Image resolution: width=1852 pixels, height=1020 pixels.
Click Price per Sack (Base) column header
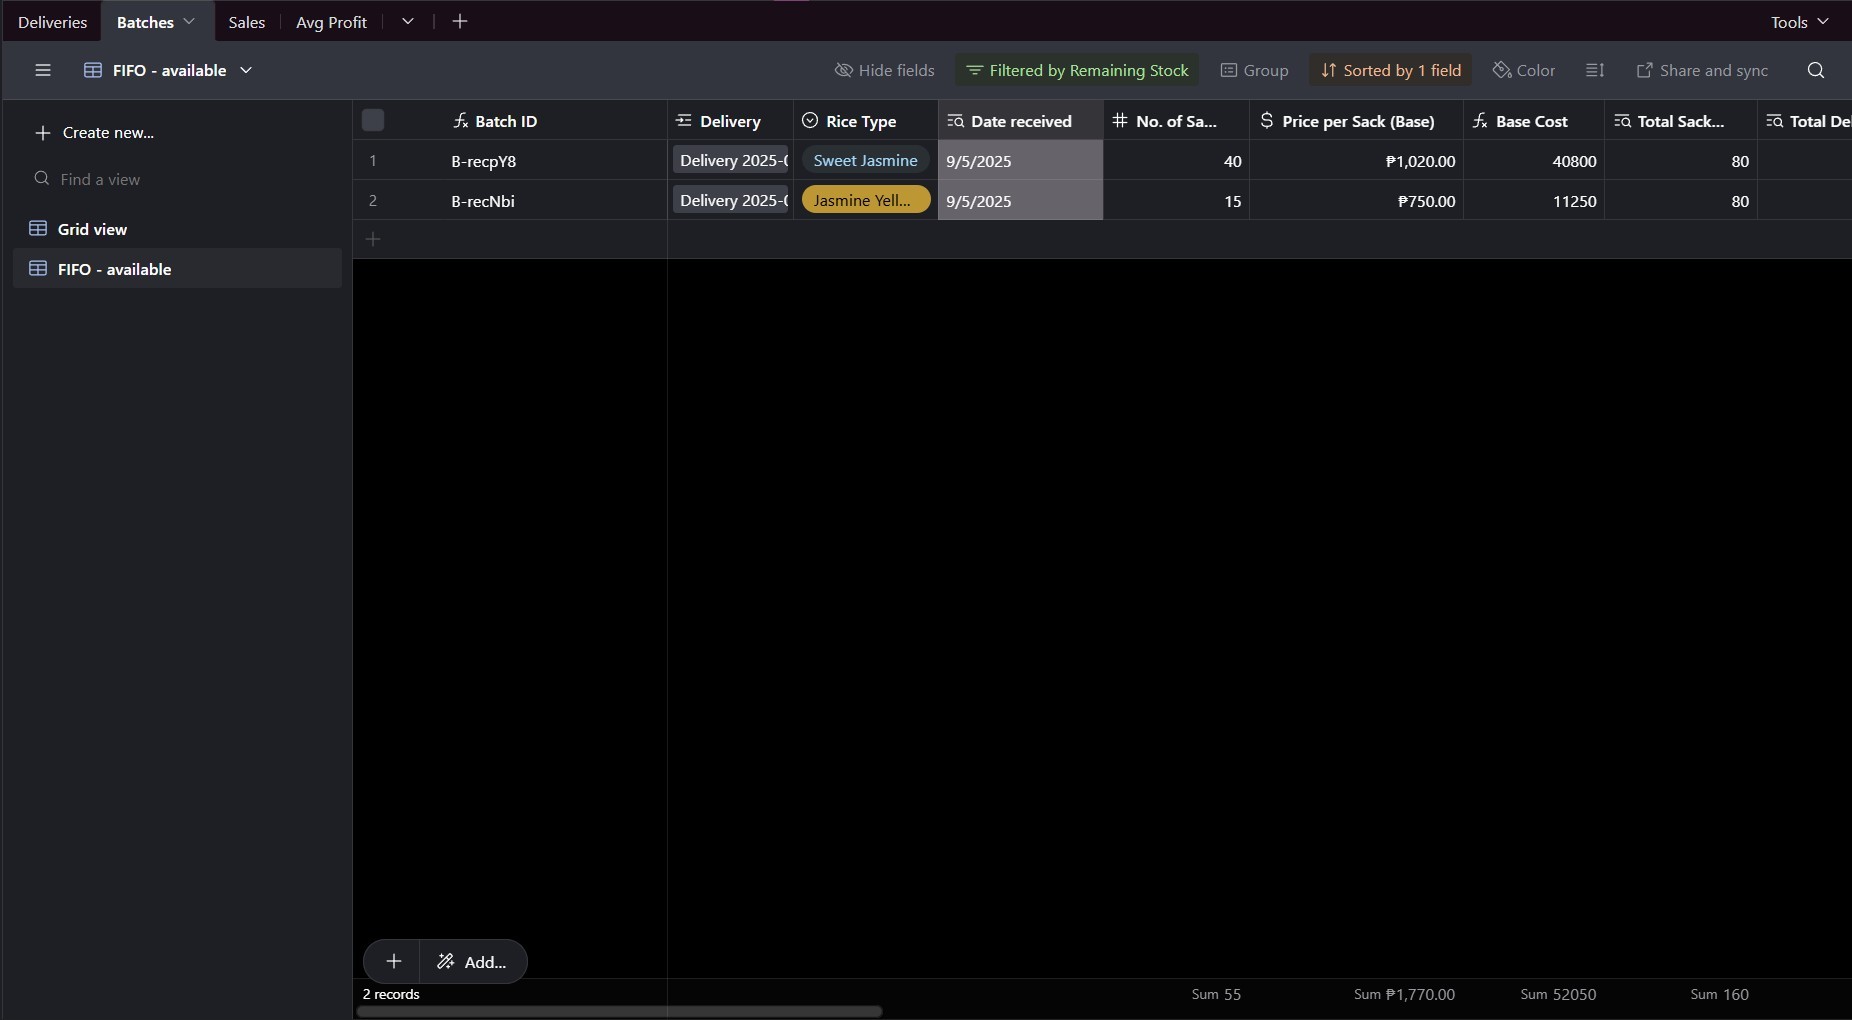click(1356, 120)
